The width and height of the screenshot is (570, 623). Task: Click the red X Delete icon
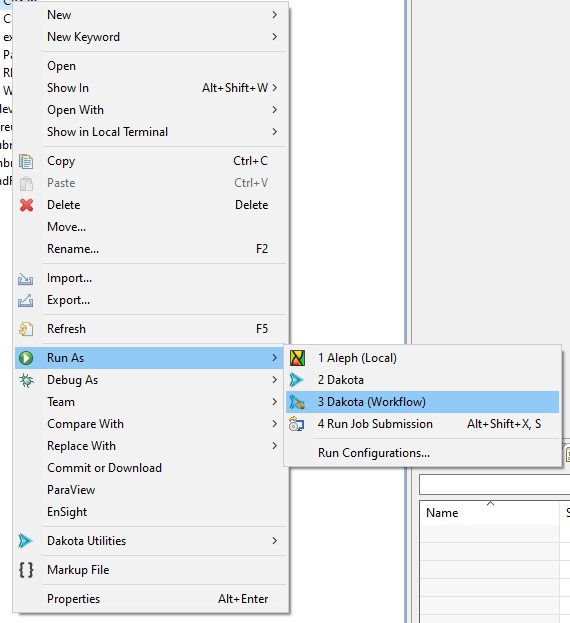(x=26, y=205)
